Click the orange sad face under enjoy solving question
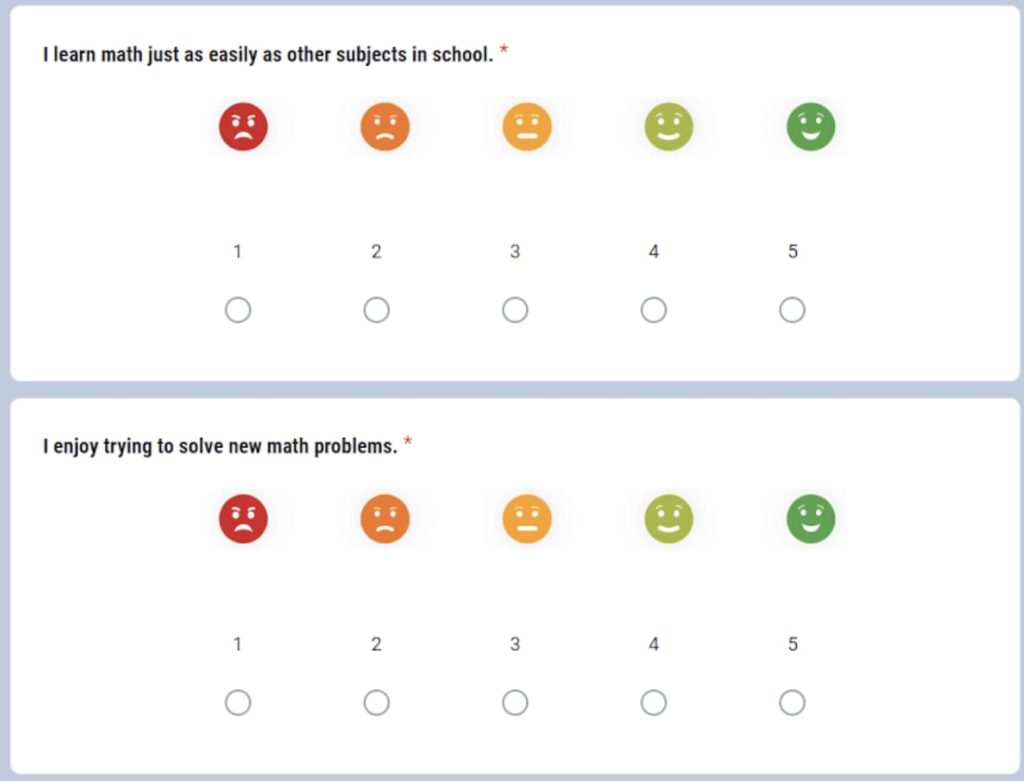 pos(385,519)
